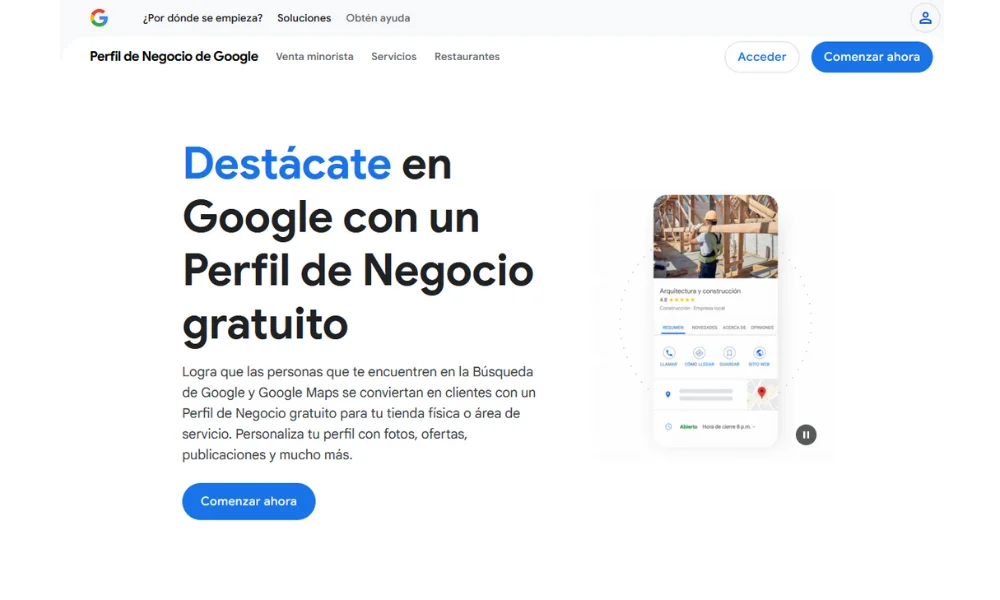Go to Servicios section
Screen dimensions: 1000x600
[x=393, y=56]
